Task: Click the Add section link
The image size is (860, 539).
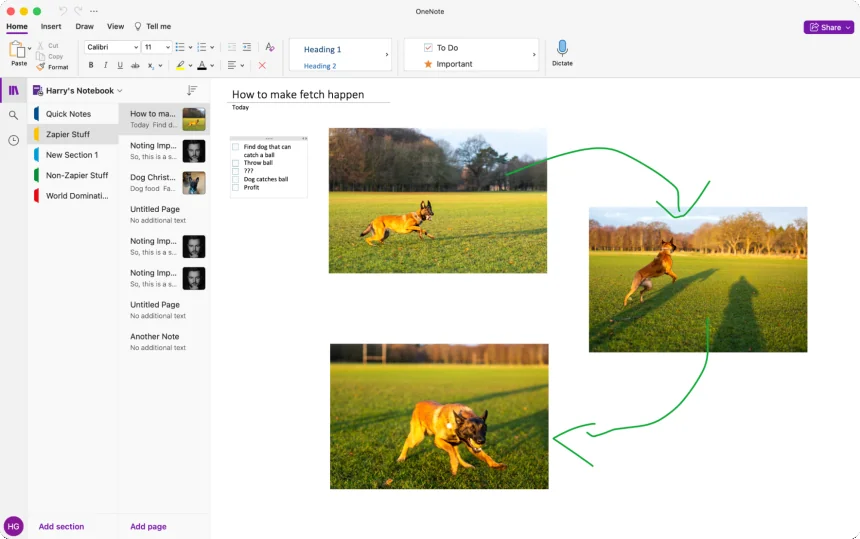Action: pyautogui.click(x=61, y=526)
